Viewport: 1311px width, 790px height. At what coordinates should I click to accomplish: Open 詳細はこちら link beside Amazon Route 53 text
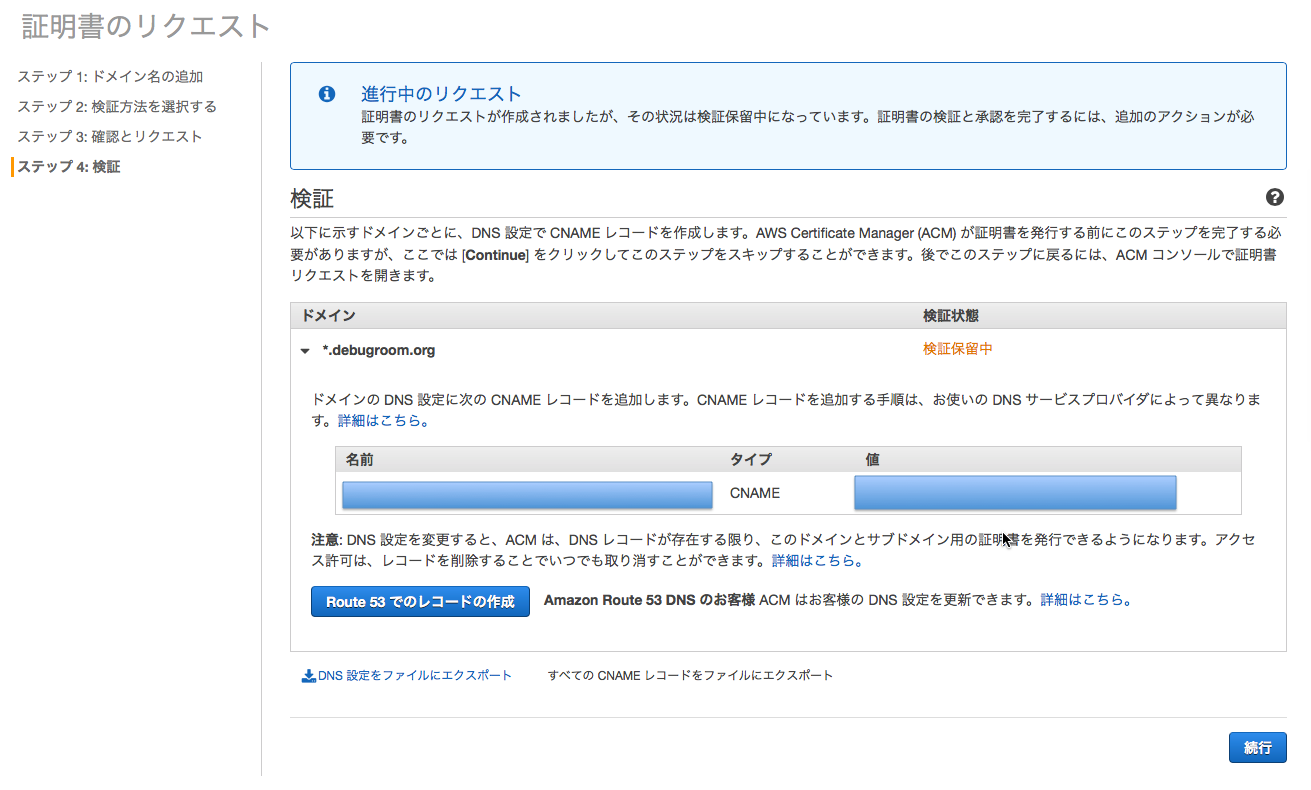coord(1087,600)
